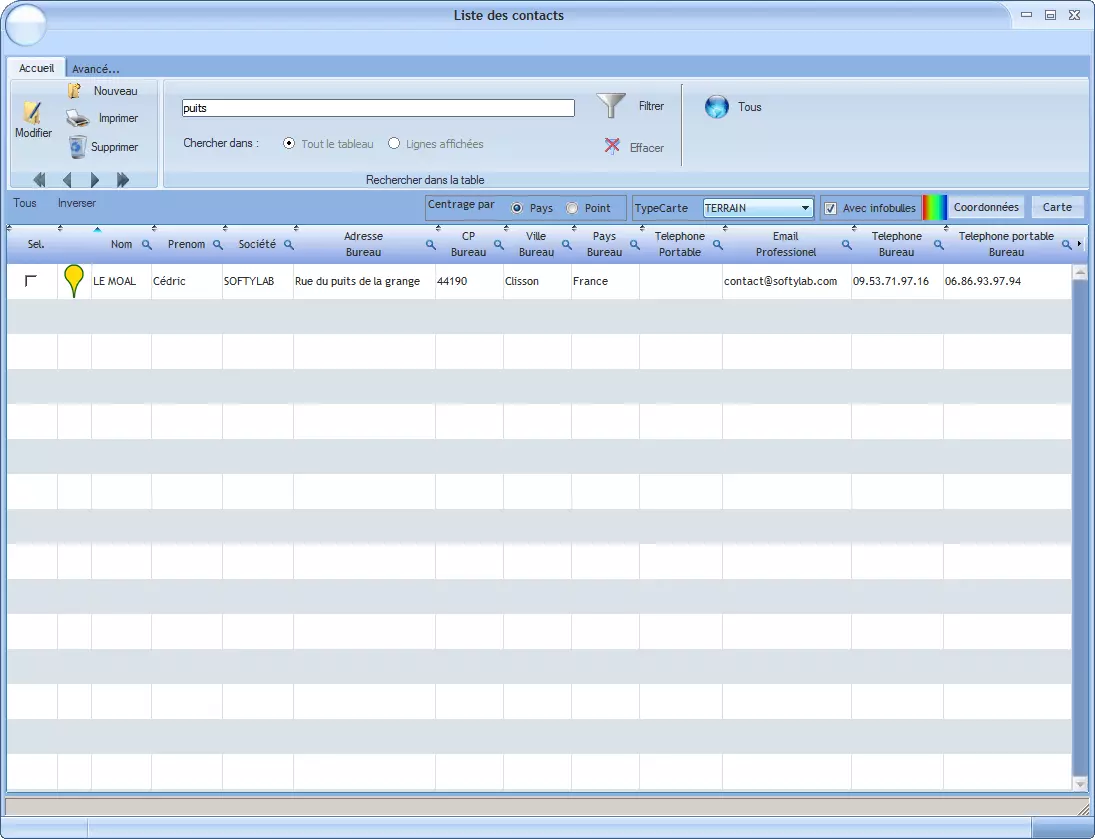This screenshot has width=1095, height=839.
Task: Click the Imprimer printer icon
Action: click(78, 118)
